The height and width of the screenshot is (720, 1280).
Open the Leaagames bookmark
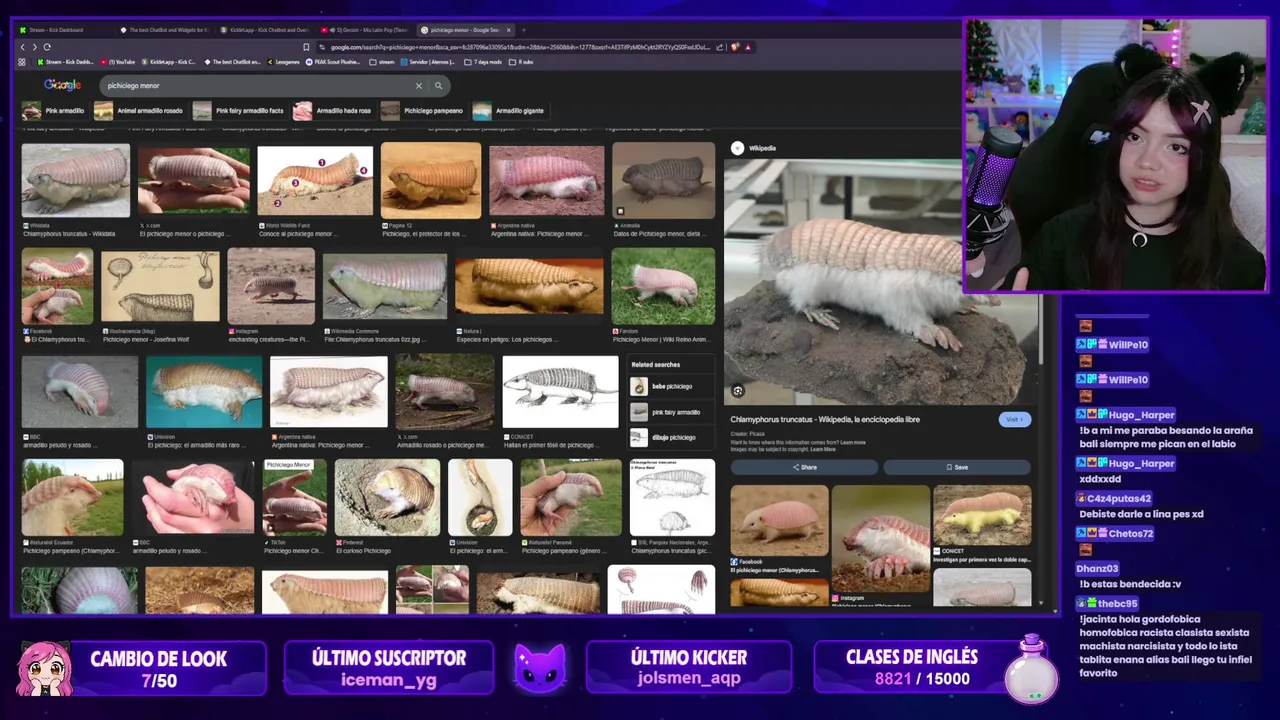click(x=283, y=62)
